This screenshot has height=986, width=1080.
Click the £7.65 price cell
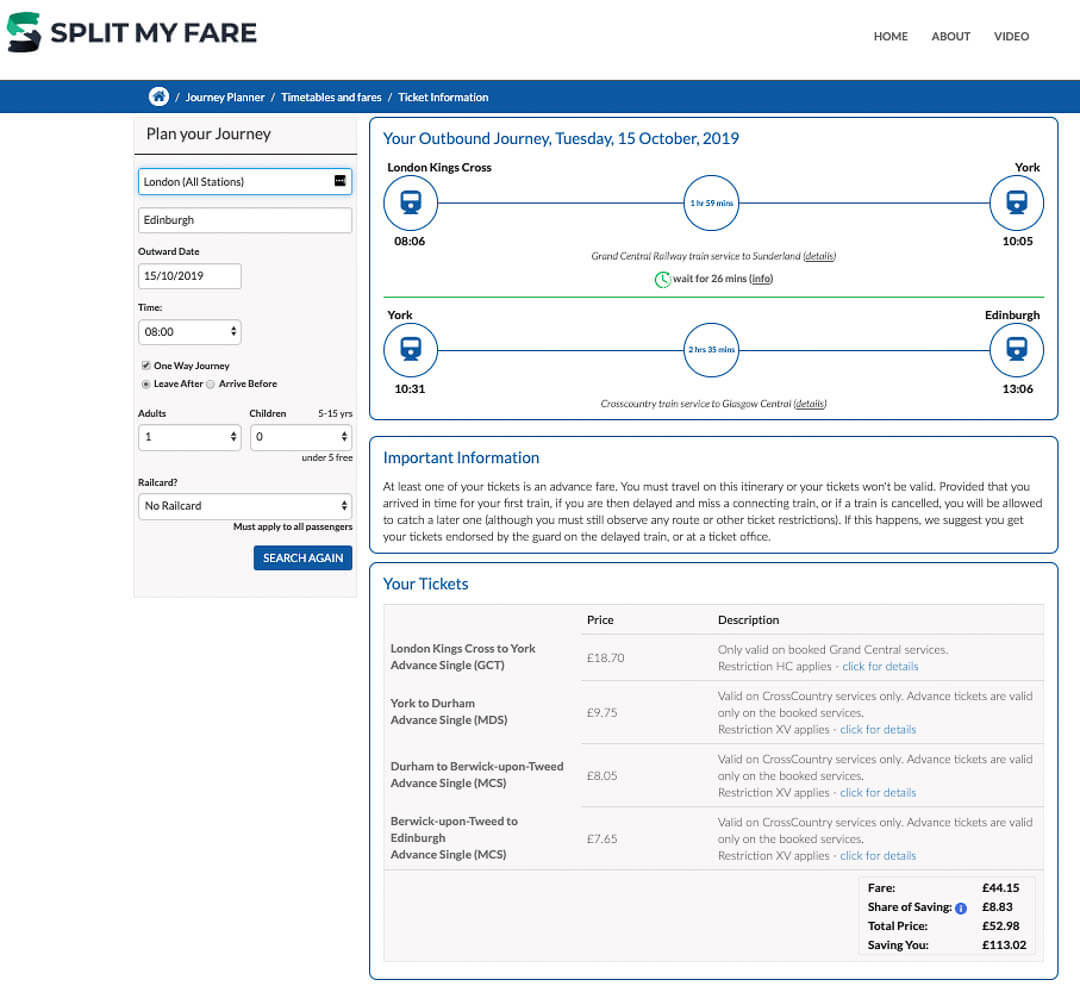pyautogui.click(x=602, y=839)
